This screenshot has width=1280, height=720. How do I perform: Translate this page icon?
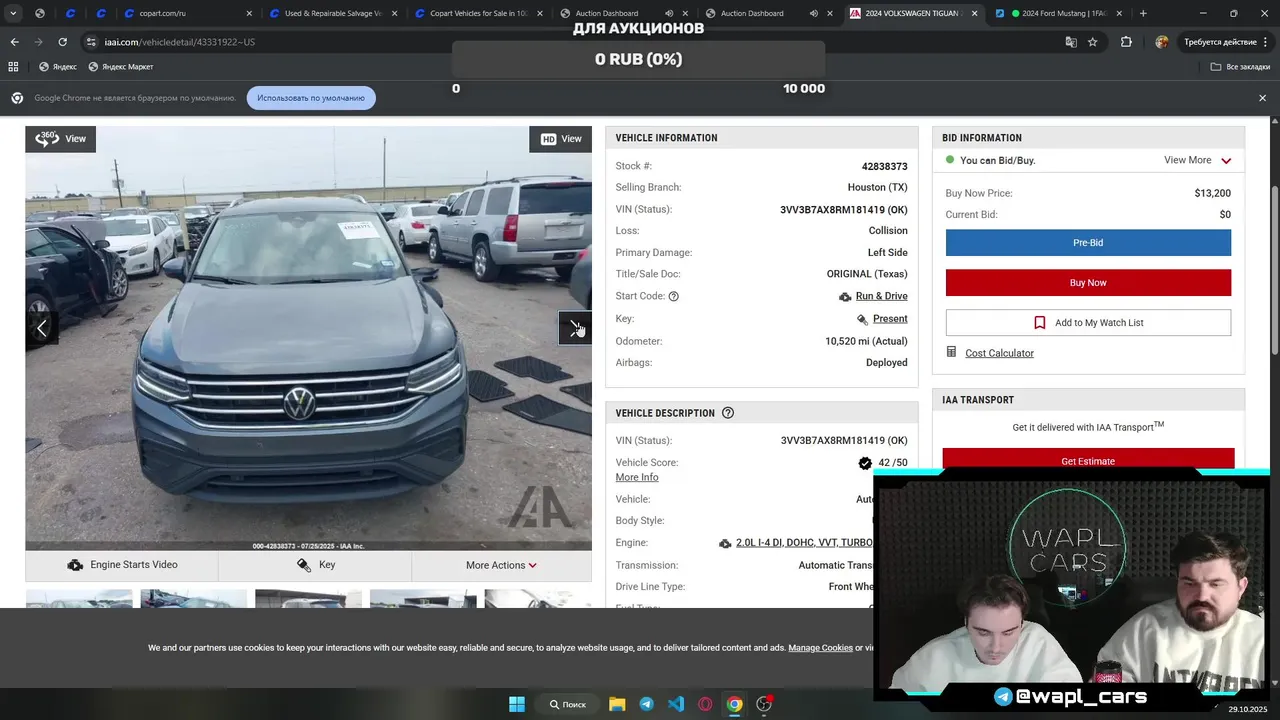1071,42
